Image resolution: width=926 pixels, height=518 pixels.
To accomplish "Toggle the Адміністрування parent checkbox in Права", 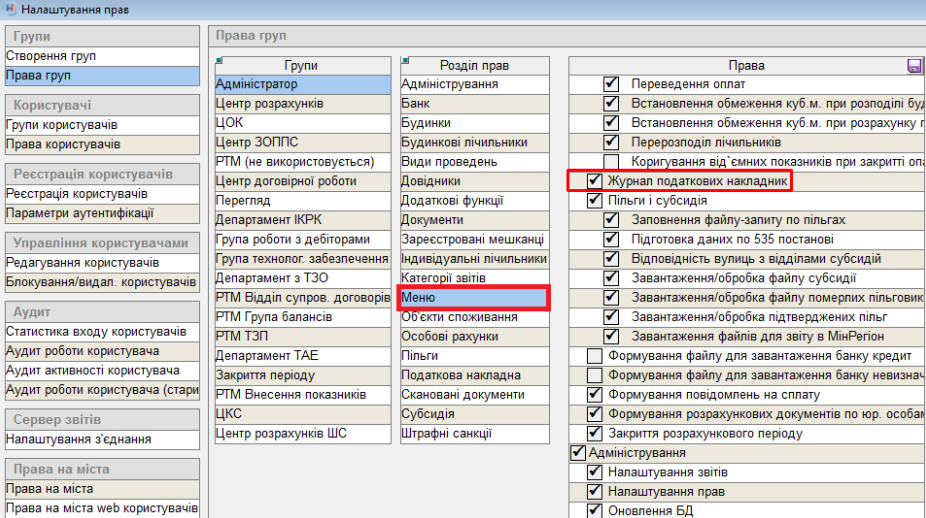I will [576, 453].
